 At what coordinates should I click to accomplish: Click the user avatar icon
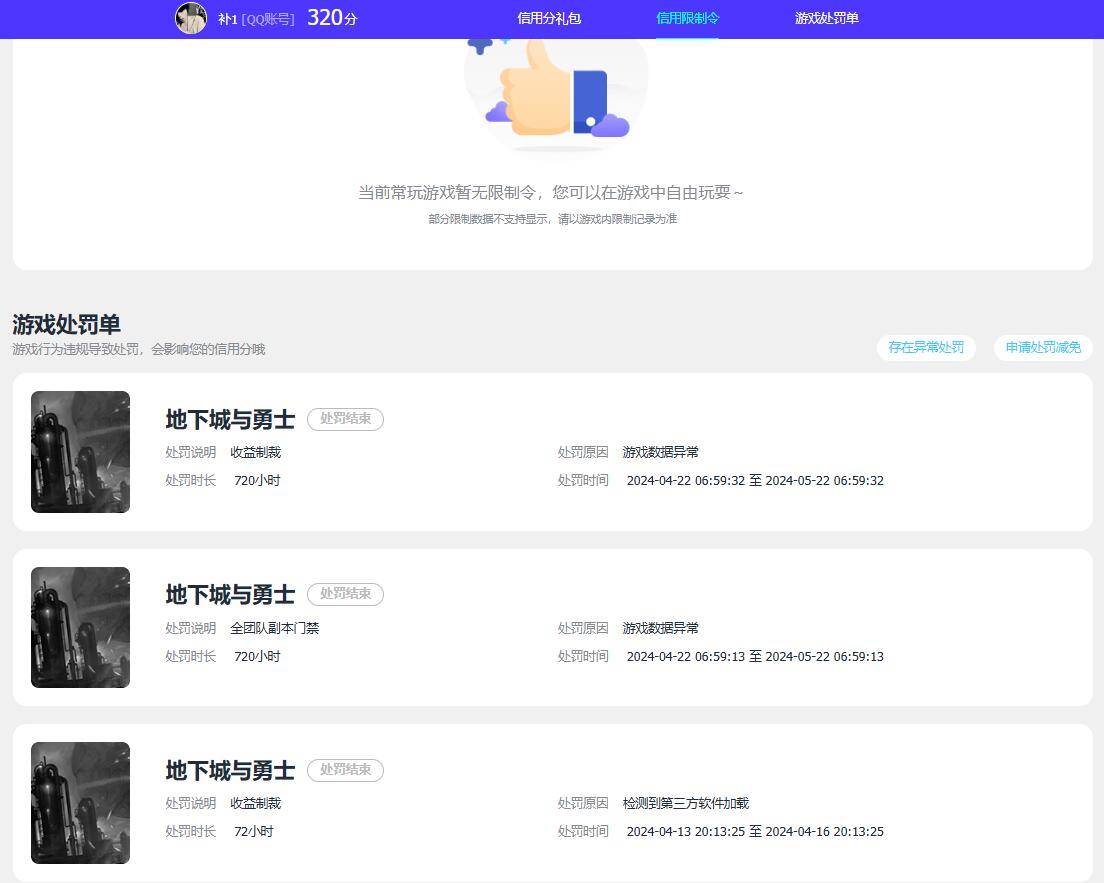[190, 18]
